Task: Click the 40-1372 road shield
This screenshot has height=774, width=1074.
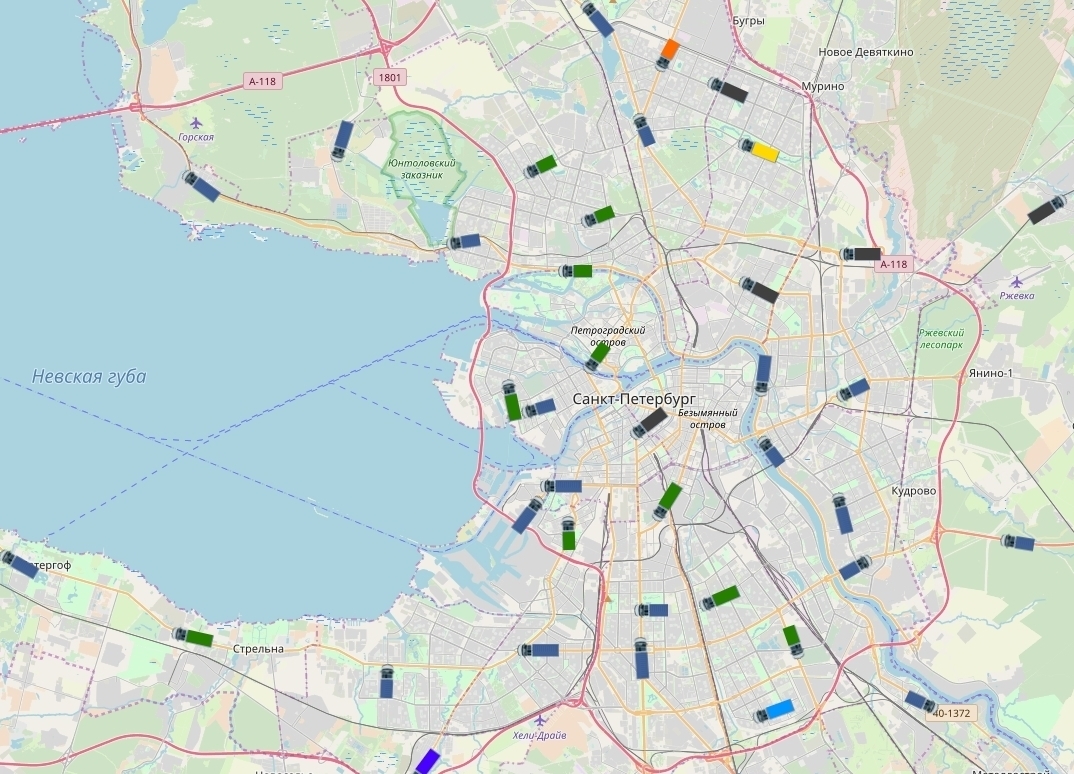Action: tap(952, 713)
